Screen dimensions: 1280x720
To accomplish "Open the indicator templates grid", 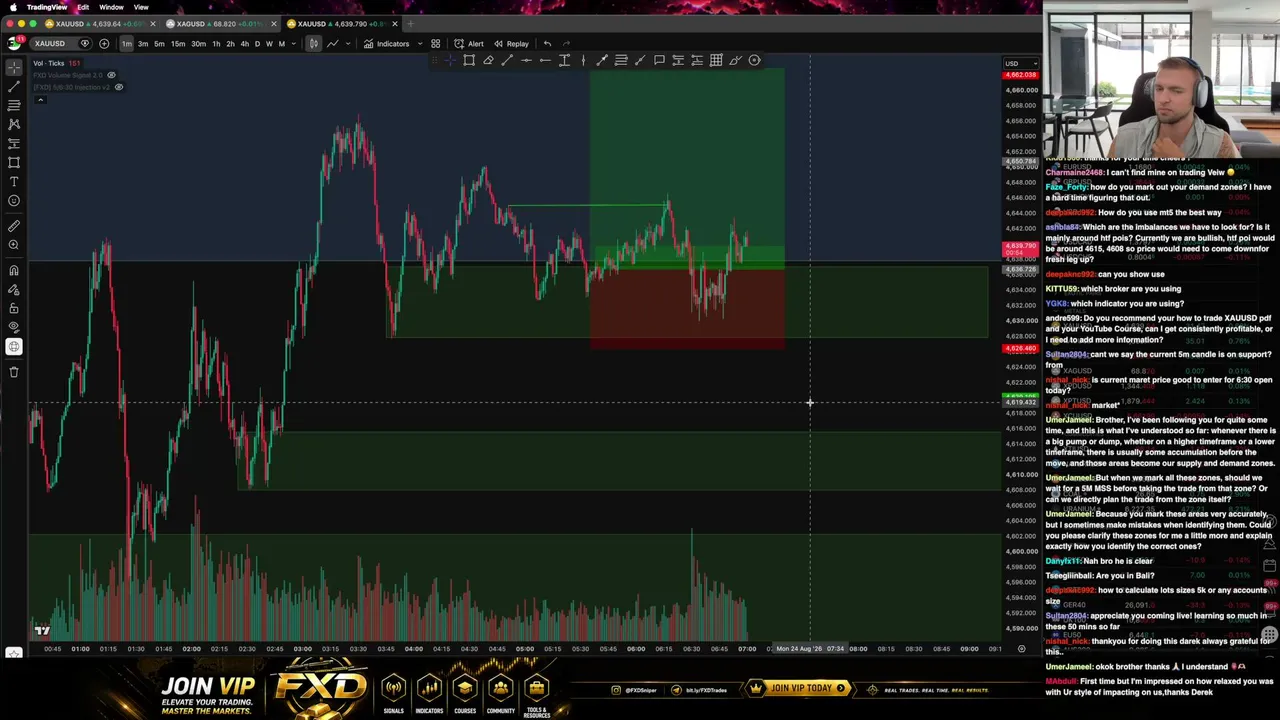I will tap(436, 44).
